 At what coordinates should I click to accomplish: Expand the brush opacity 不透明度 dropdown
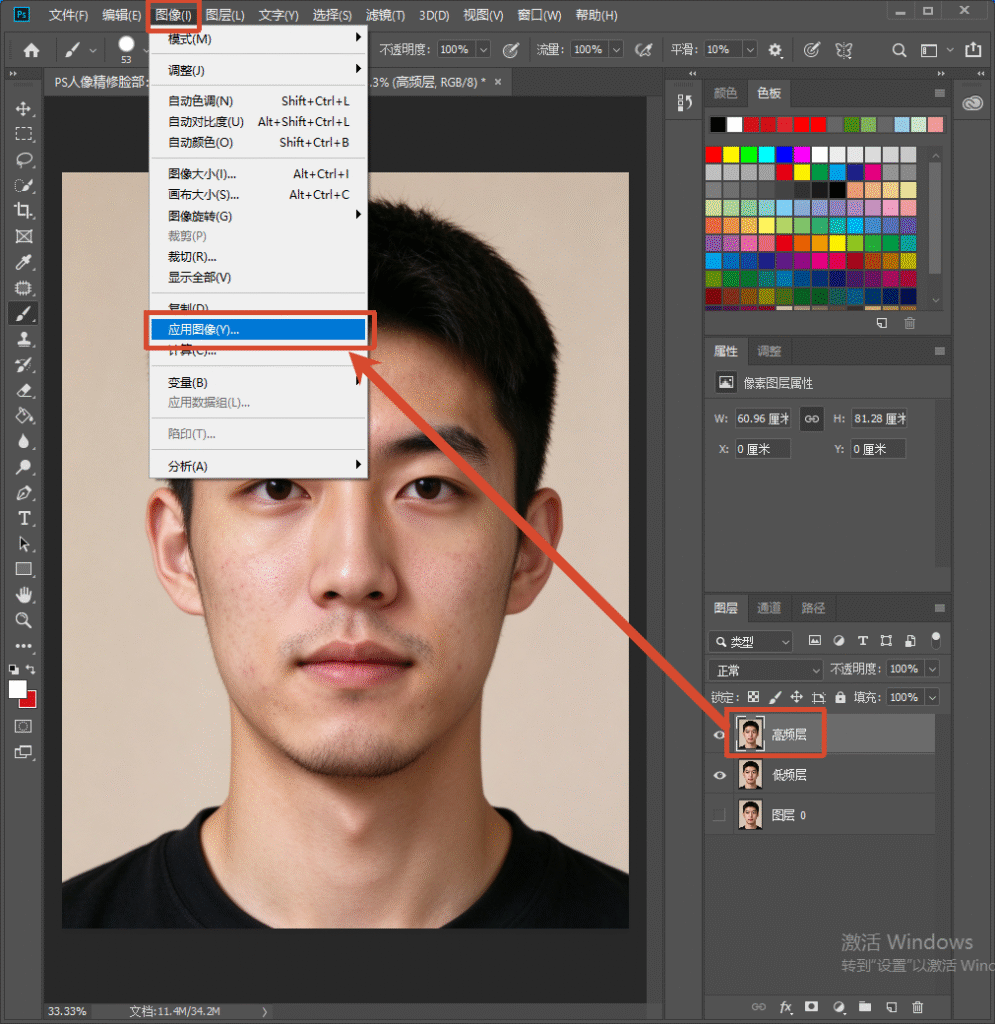point(483,50)
